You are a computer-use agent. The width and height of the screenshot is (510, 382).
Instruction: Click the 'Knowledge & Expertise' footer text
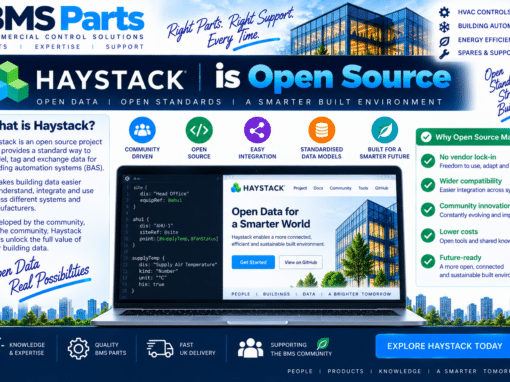[27, 349]
